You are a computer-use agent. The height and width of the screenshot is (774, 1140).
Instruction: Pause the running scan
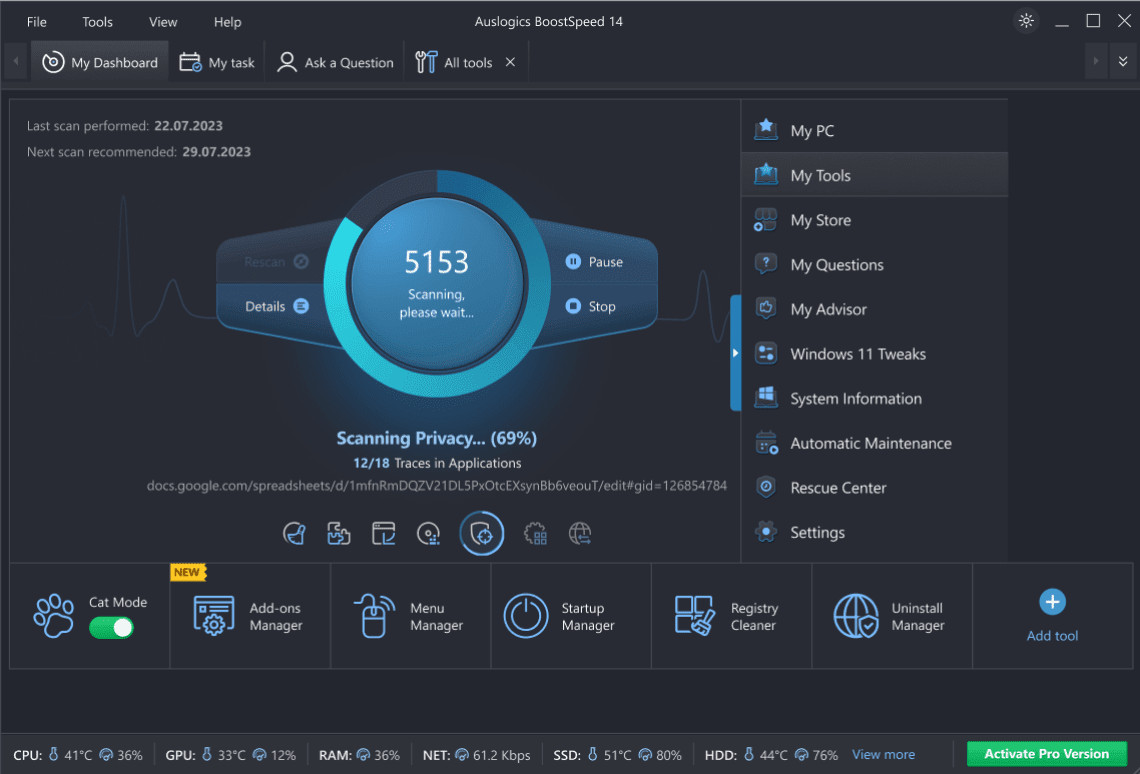click(x=594, y=262)
